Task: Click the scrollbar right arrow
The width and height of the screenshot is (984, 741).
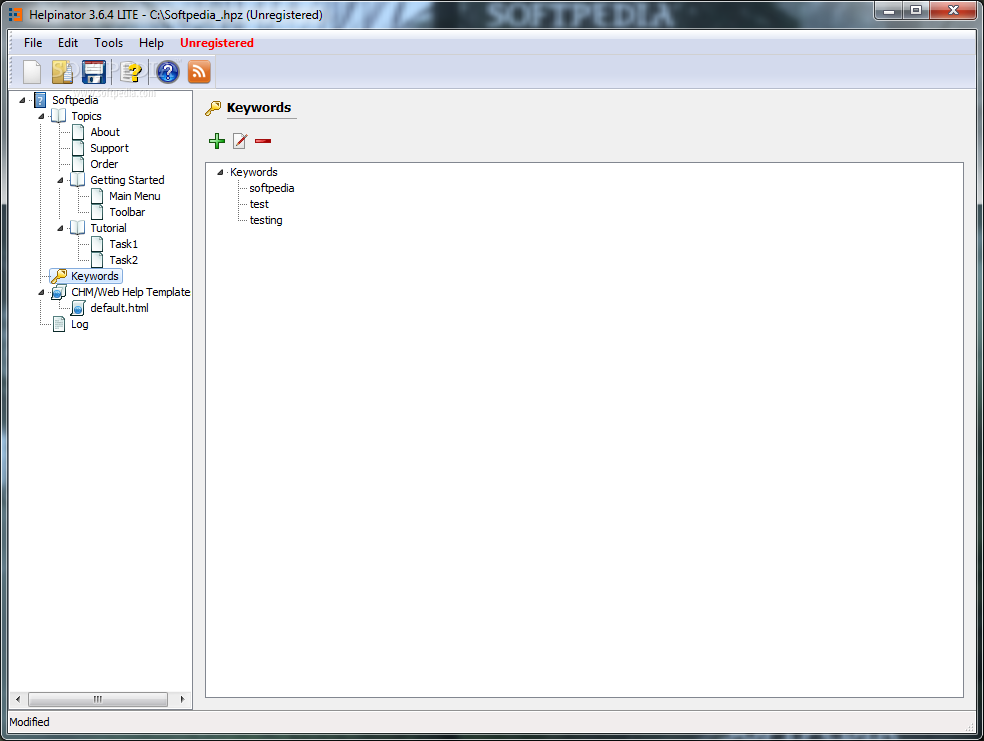Action: click(183, 699)
